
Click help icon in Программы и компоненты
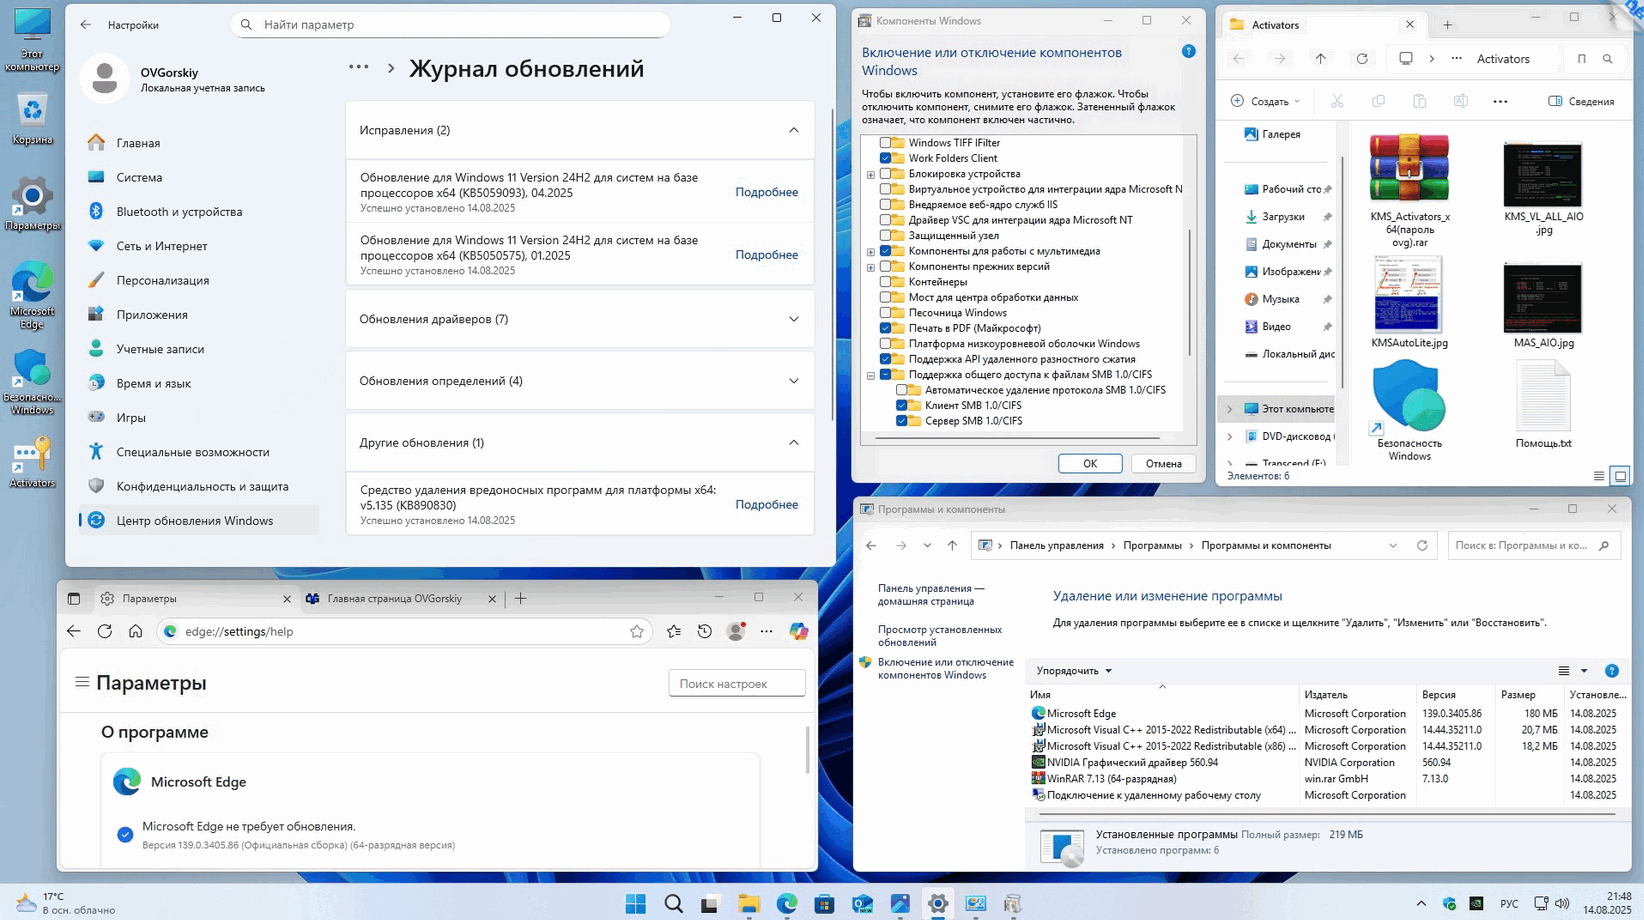coord(1612,671)
